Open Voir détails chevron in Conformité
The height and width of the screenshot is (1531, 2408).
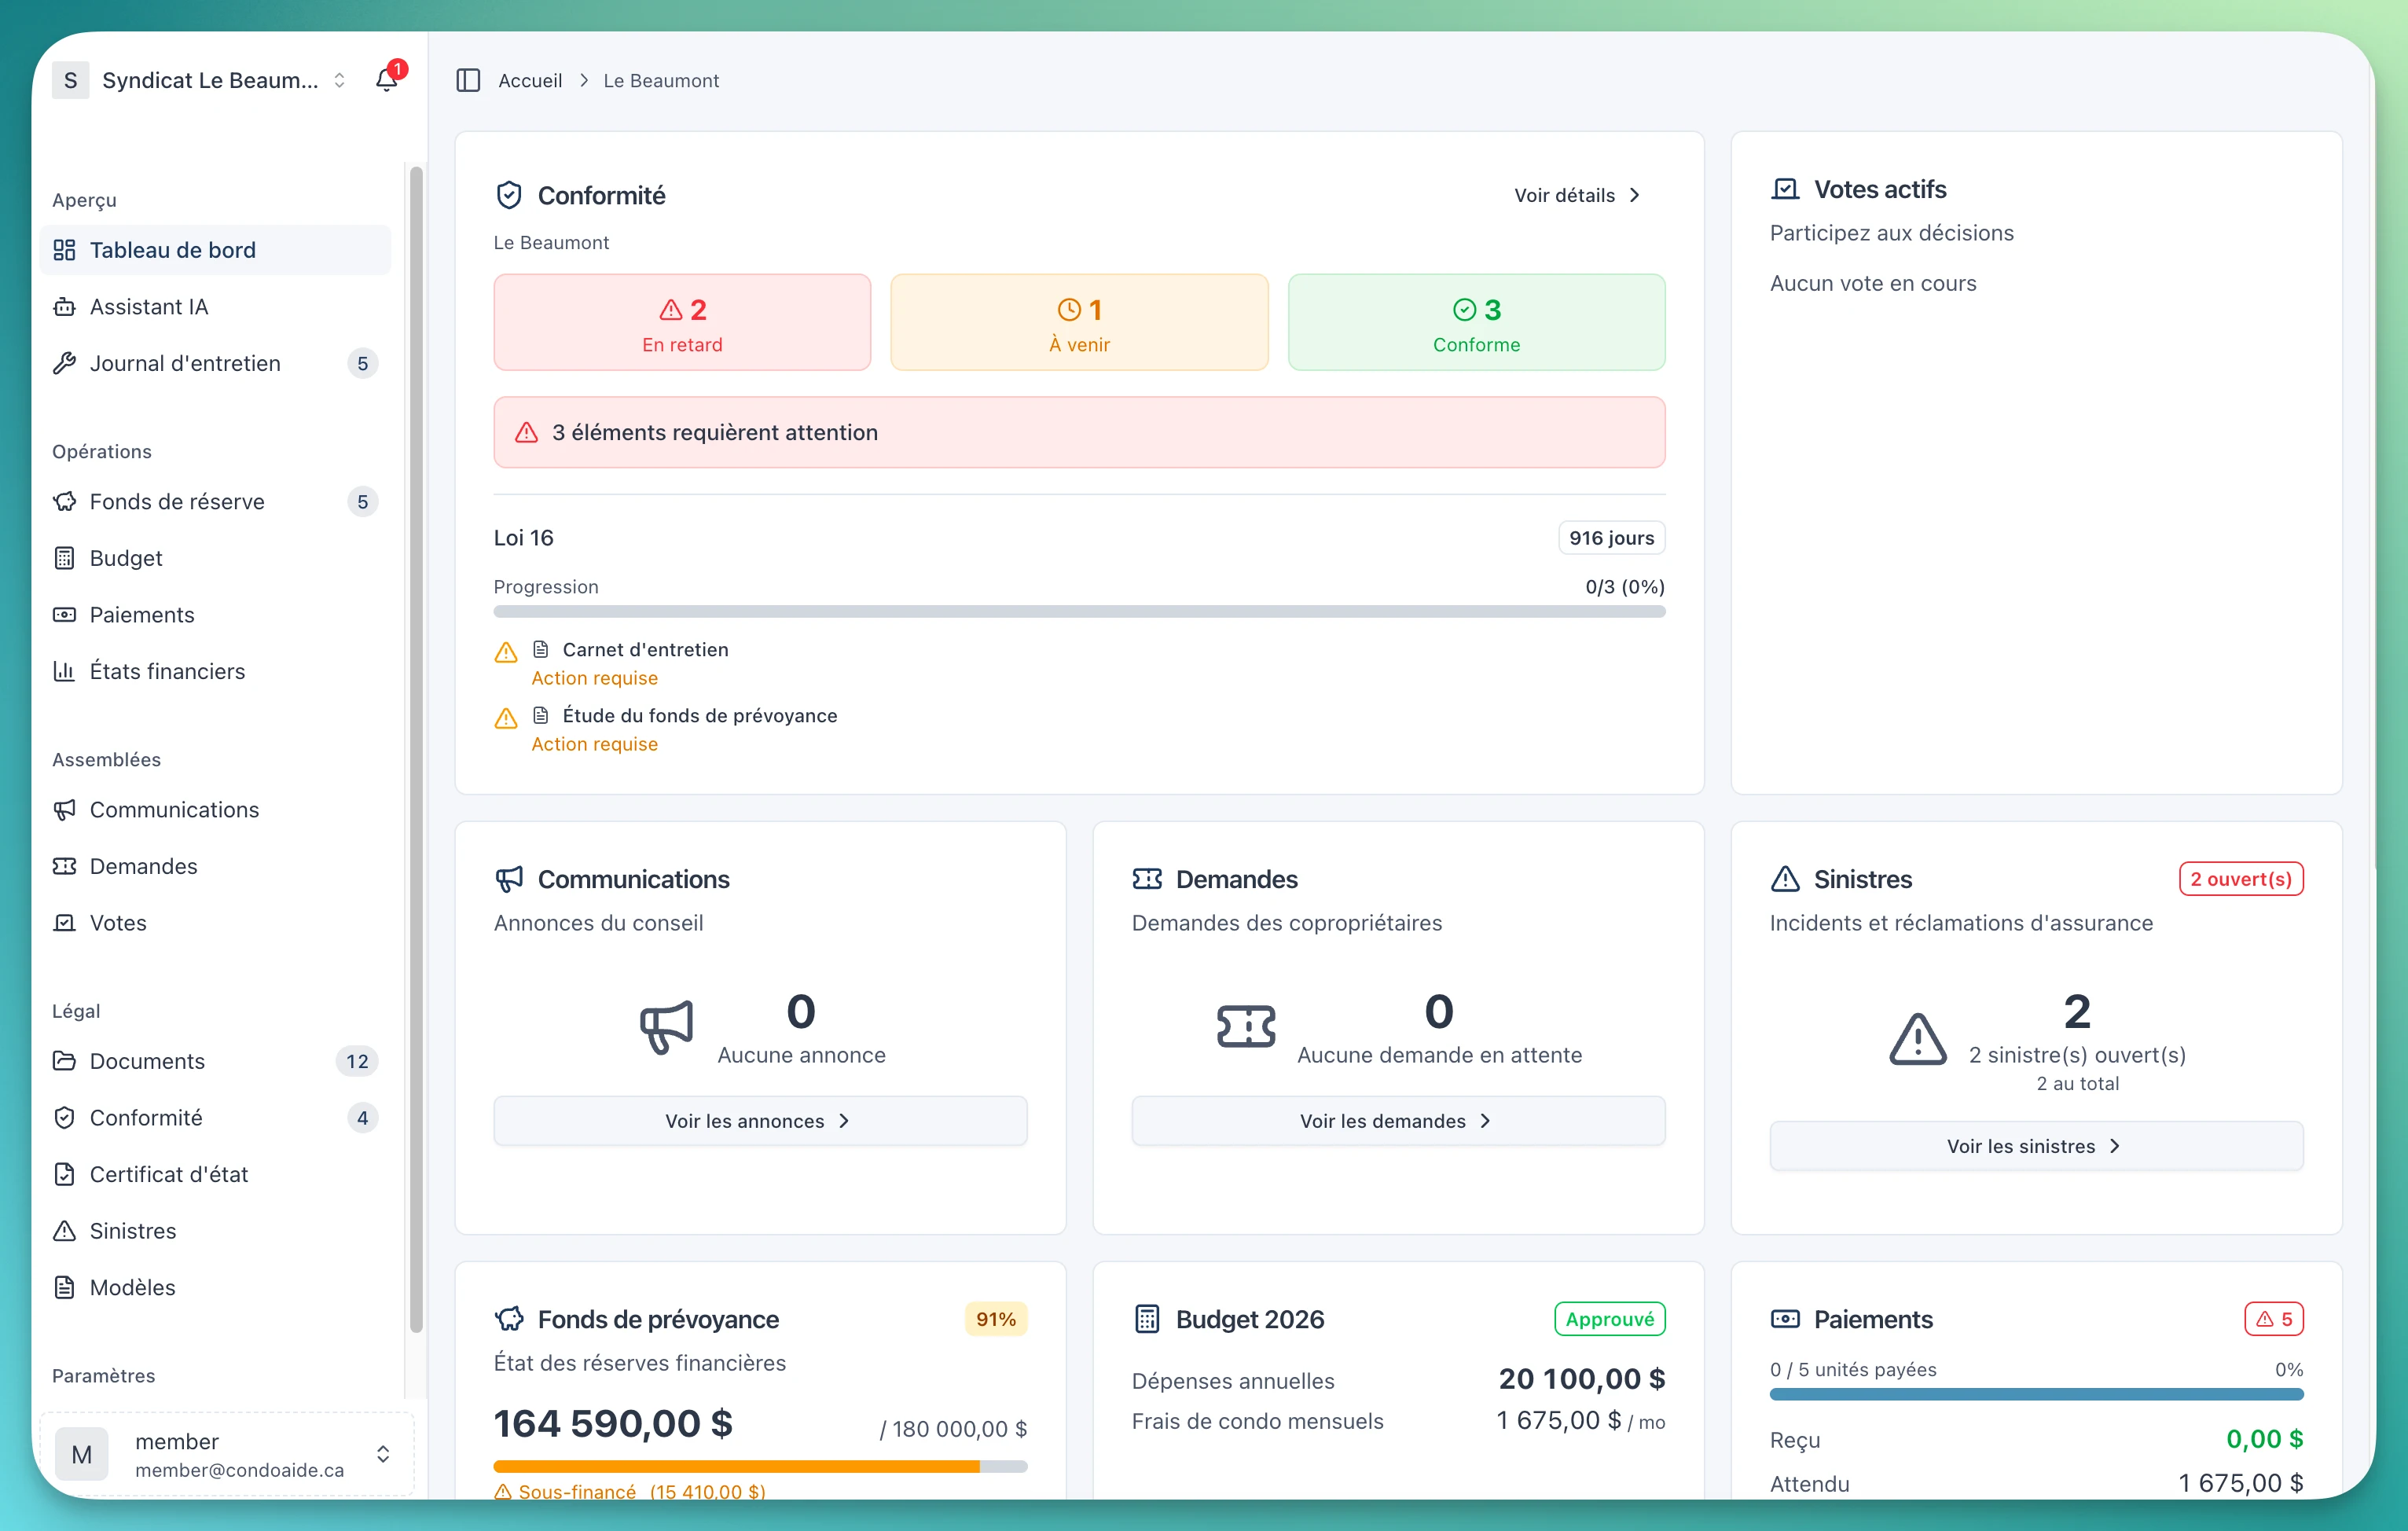coord(1634,195)
